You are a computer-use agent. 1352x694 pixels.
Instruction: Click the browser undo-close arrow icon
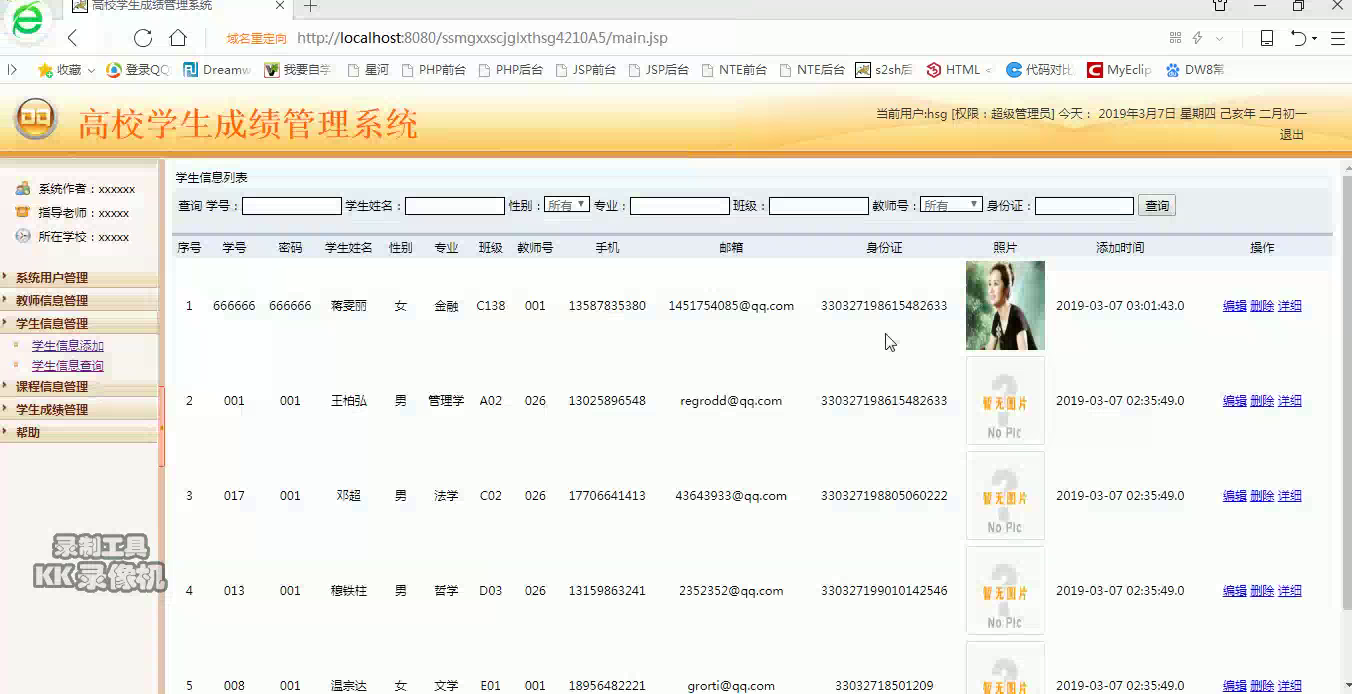coord(1299,38)
